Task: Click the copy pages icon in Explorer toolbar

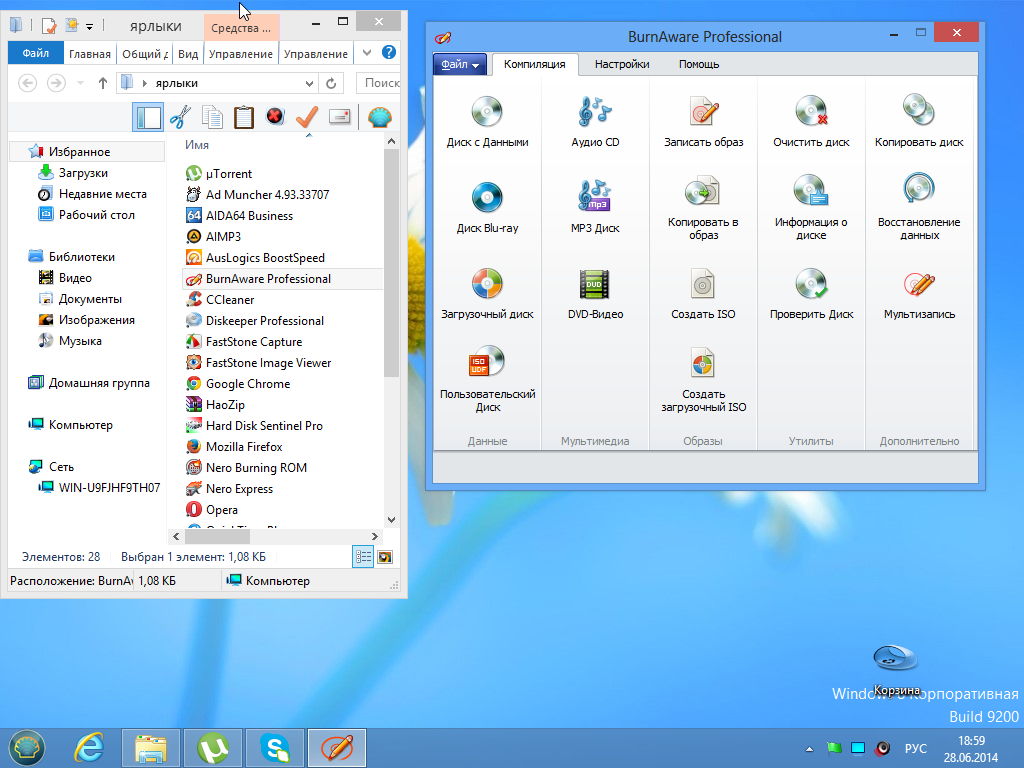Action: click(x=212, y=118)
